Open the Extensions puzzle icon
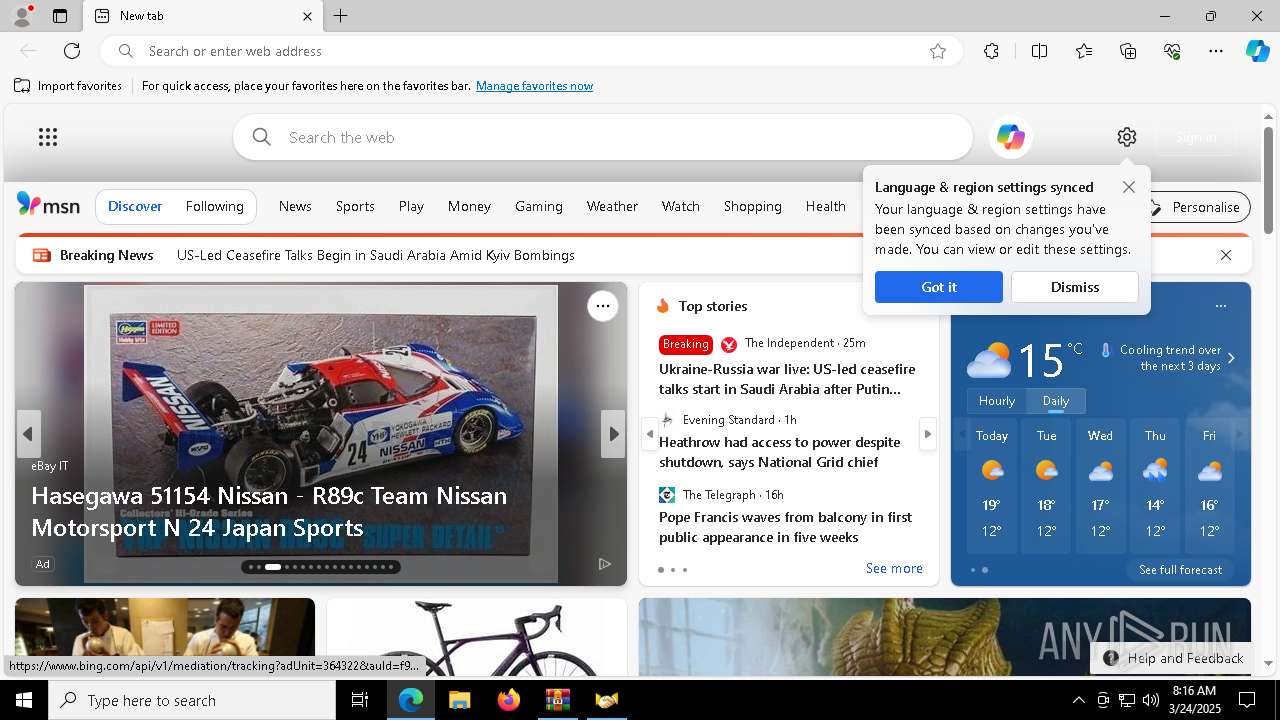This screenshot has height=720, width=1280. click(991, 51)
